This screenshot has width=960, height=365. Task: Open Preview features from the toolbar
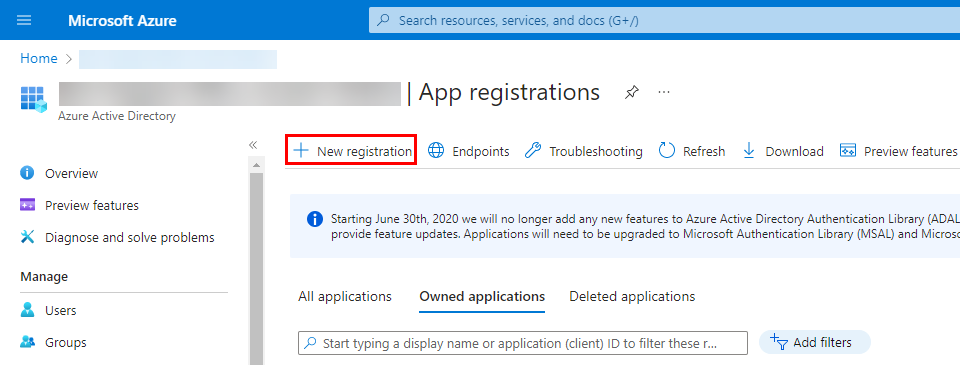coord(898,151)
